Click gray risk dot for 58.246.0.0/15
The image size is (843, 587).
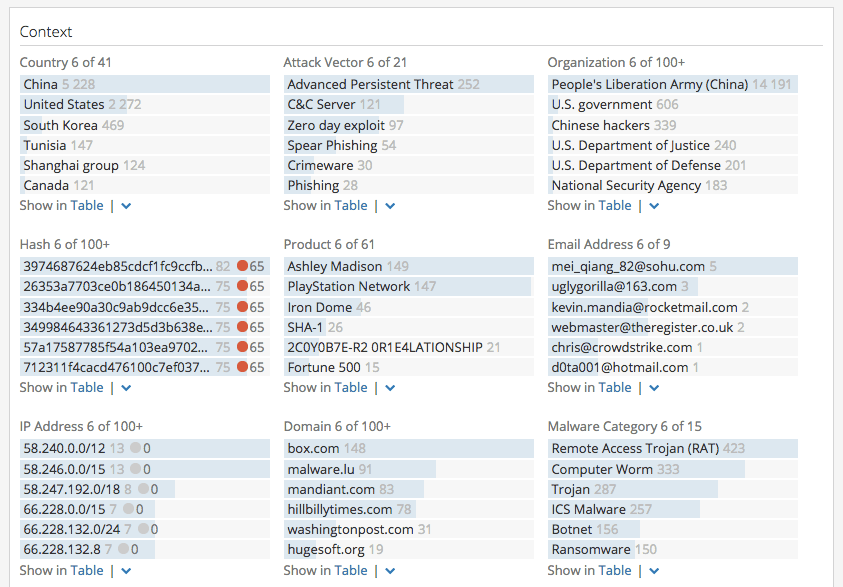click(x=135, y=469)
